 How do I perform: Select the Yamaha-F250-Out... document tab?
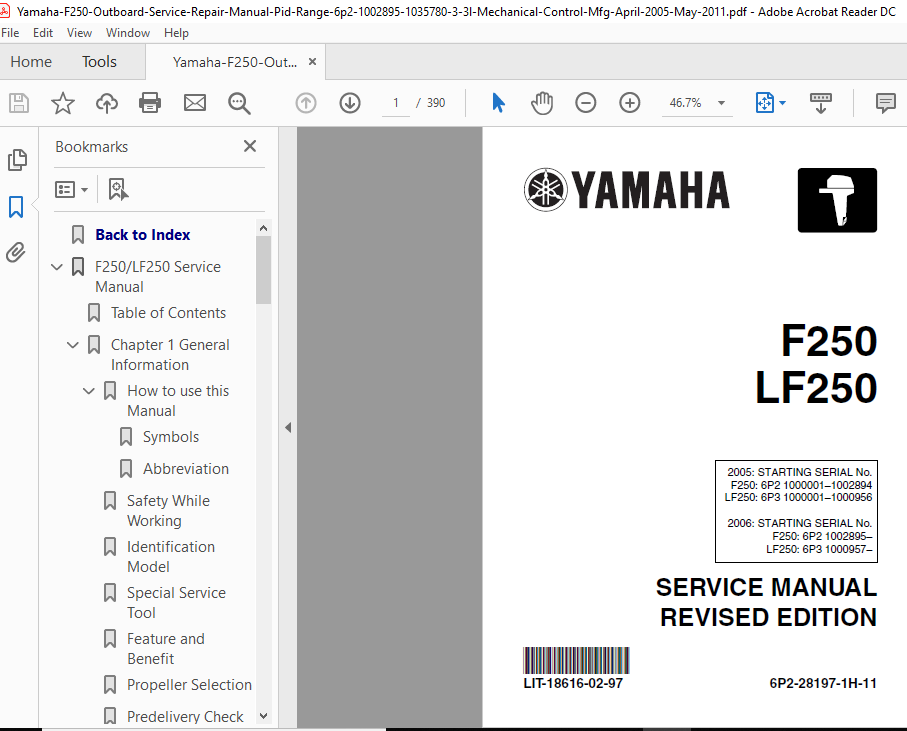click(235, 62)
